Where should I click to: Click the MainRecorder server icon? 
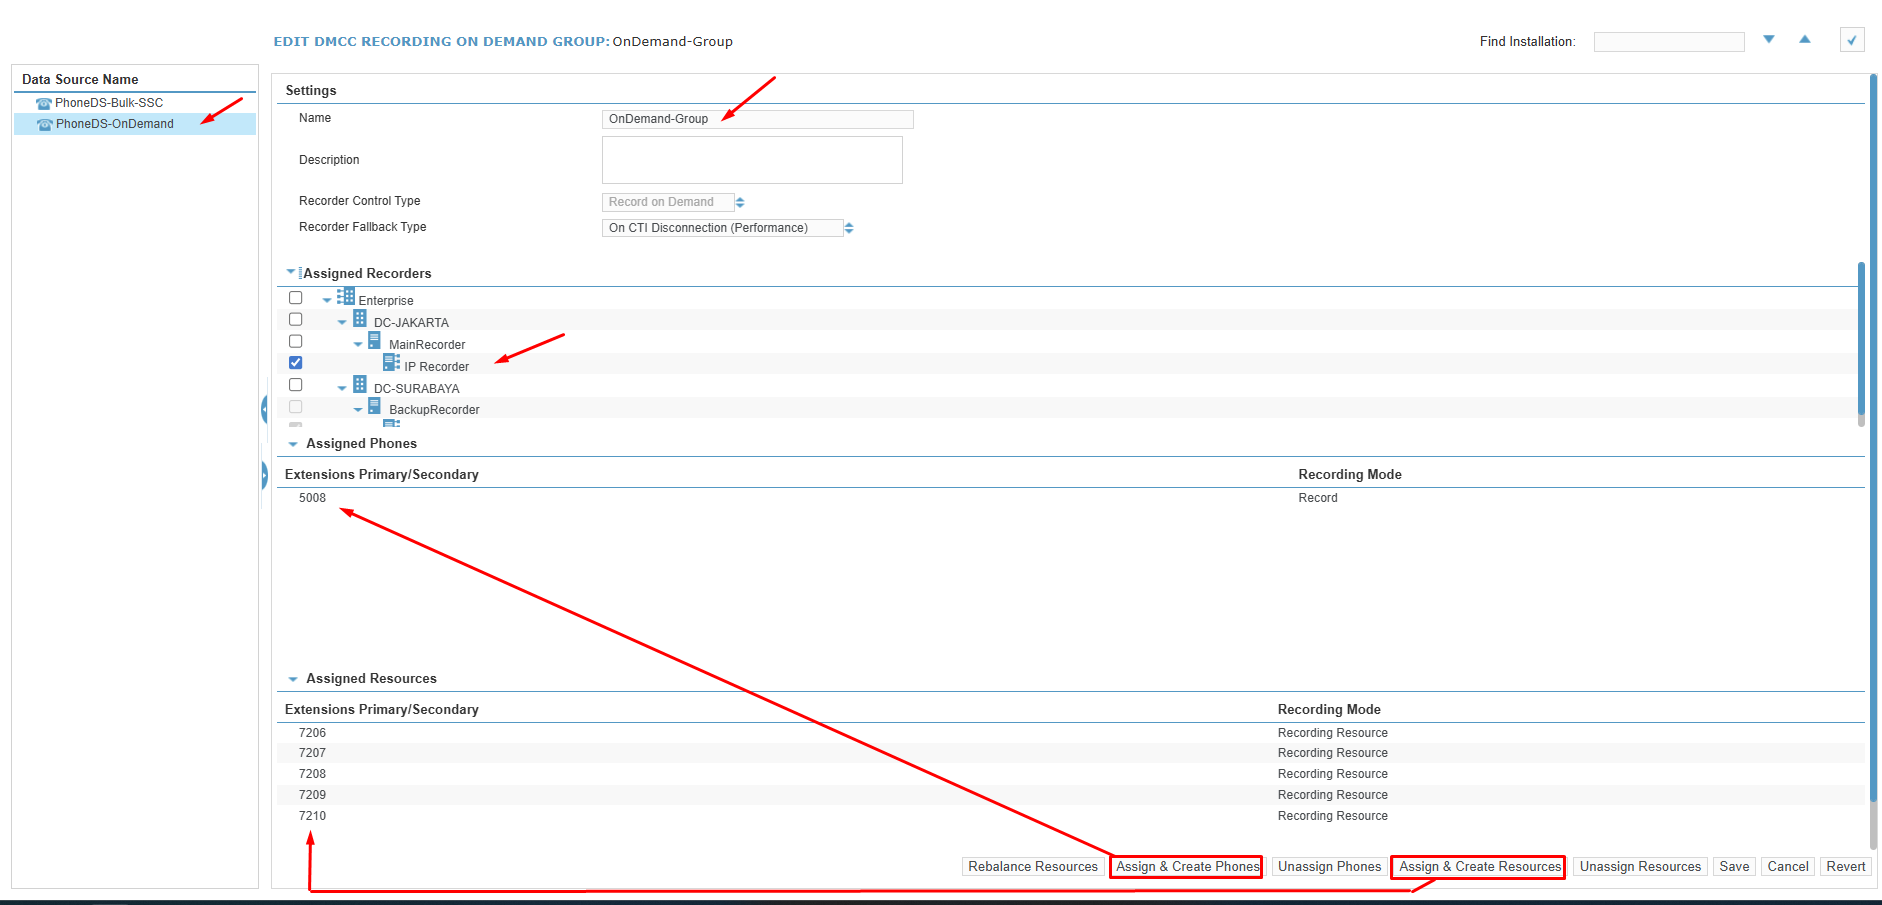tap(374, 341)
